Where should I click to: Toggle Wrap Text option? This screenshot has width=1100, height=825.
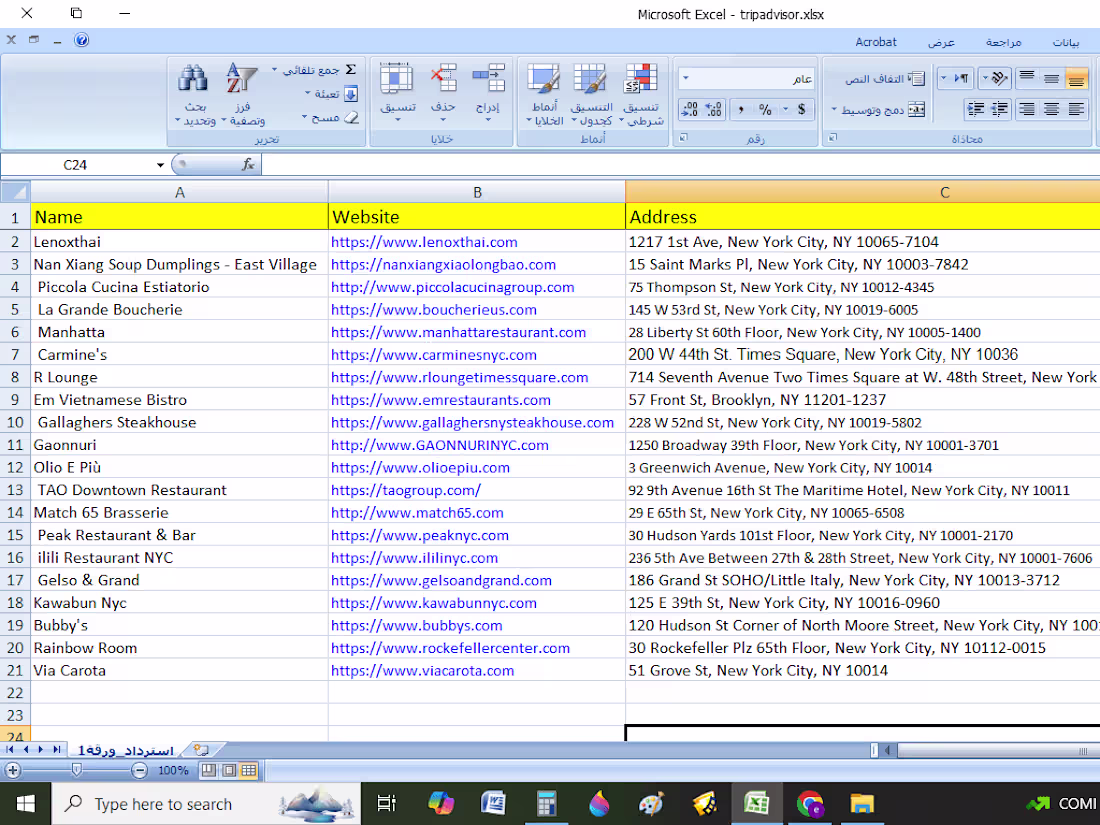(x=885, y=79)
